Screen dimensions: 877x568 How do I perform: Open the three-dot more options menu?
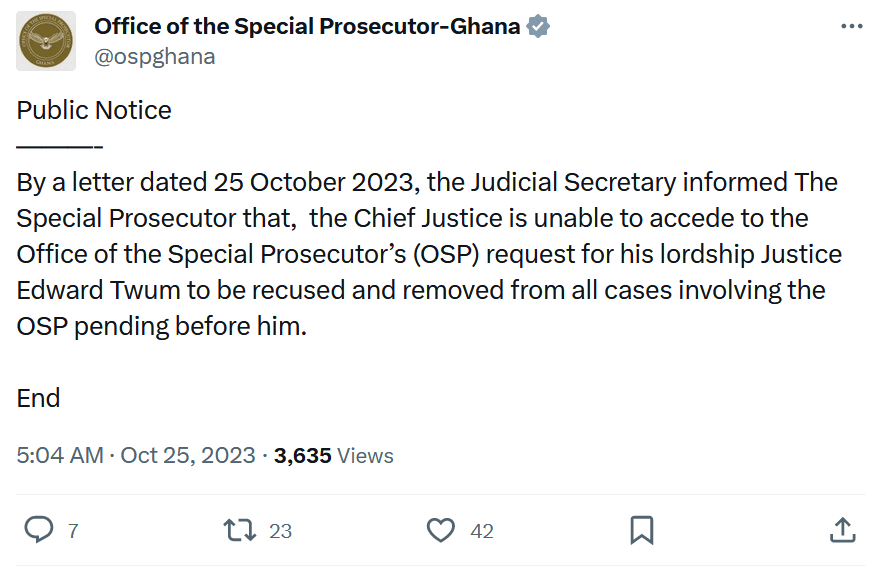851,27
